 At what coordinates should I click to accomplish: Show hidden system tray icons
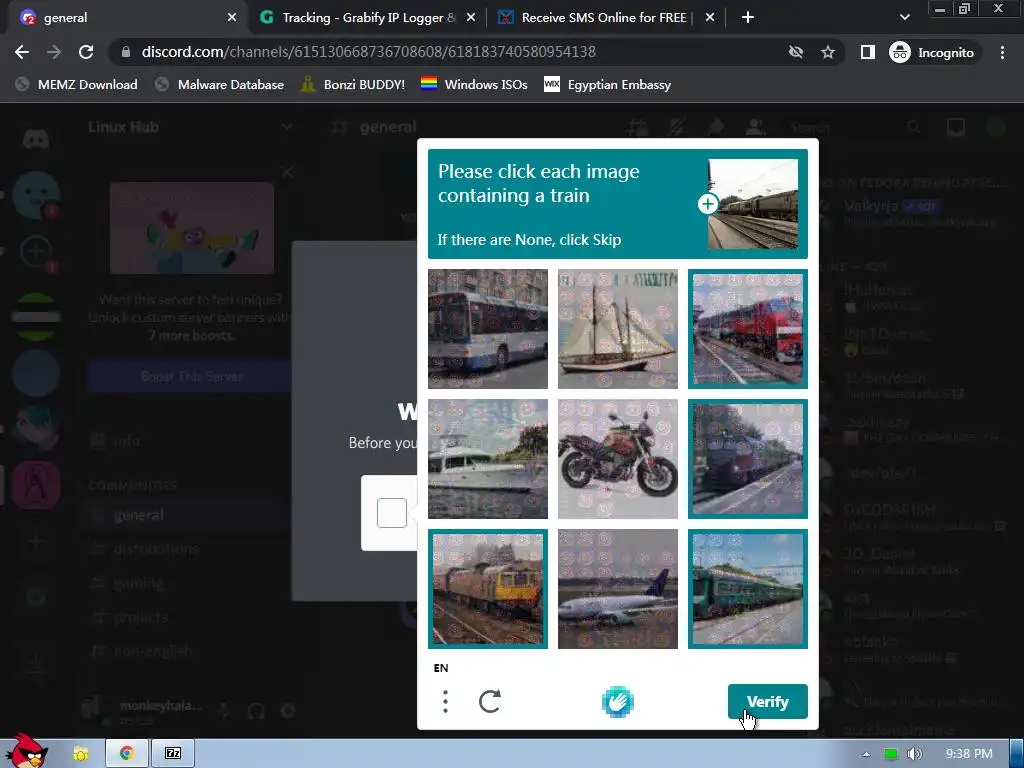click(866, 754)
